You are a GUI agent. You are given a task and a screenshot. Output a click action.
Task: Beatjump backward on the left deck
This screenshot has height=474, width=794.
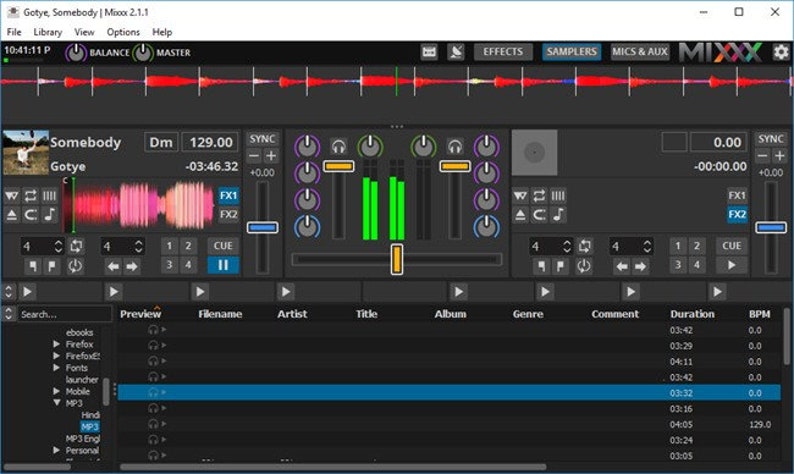(113, 266)
